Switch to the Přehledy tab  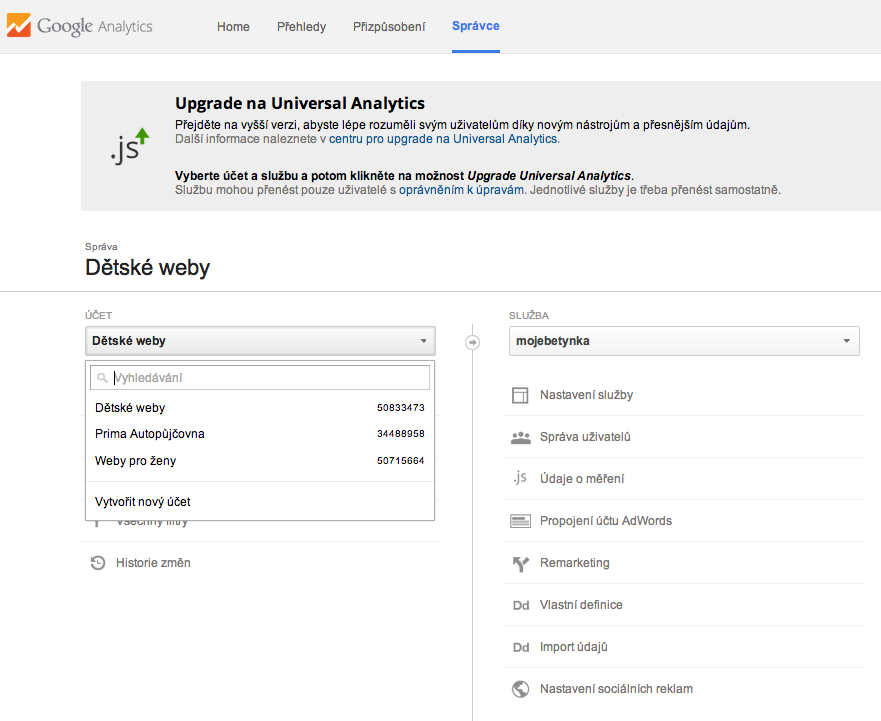[x=301, y=26]
